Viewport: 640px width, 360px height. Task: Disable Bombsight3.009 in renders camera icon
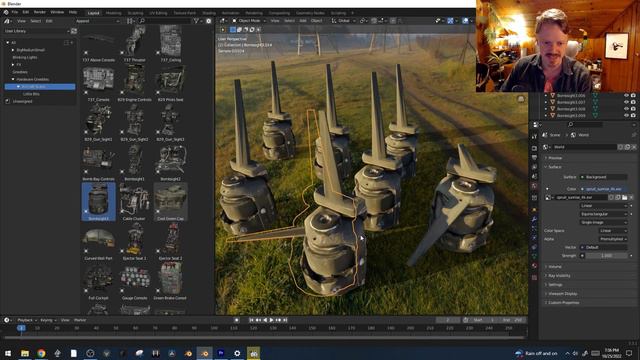(x=633, y=116)
